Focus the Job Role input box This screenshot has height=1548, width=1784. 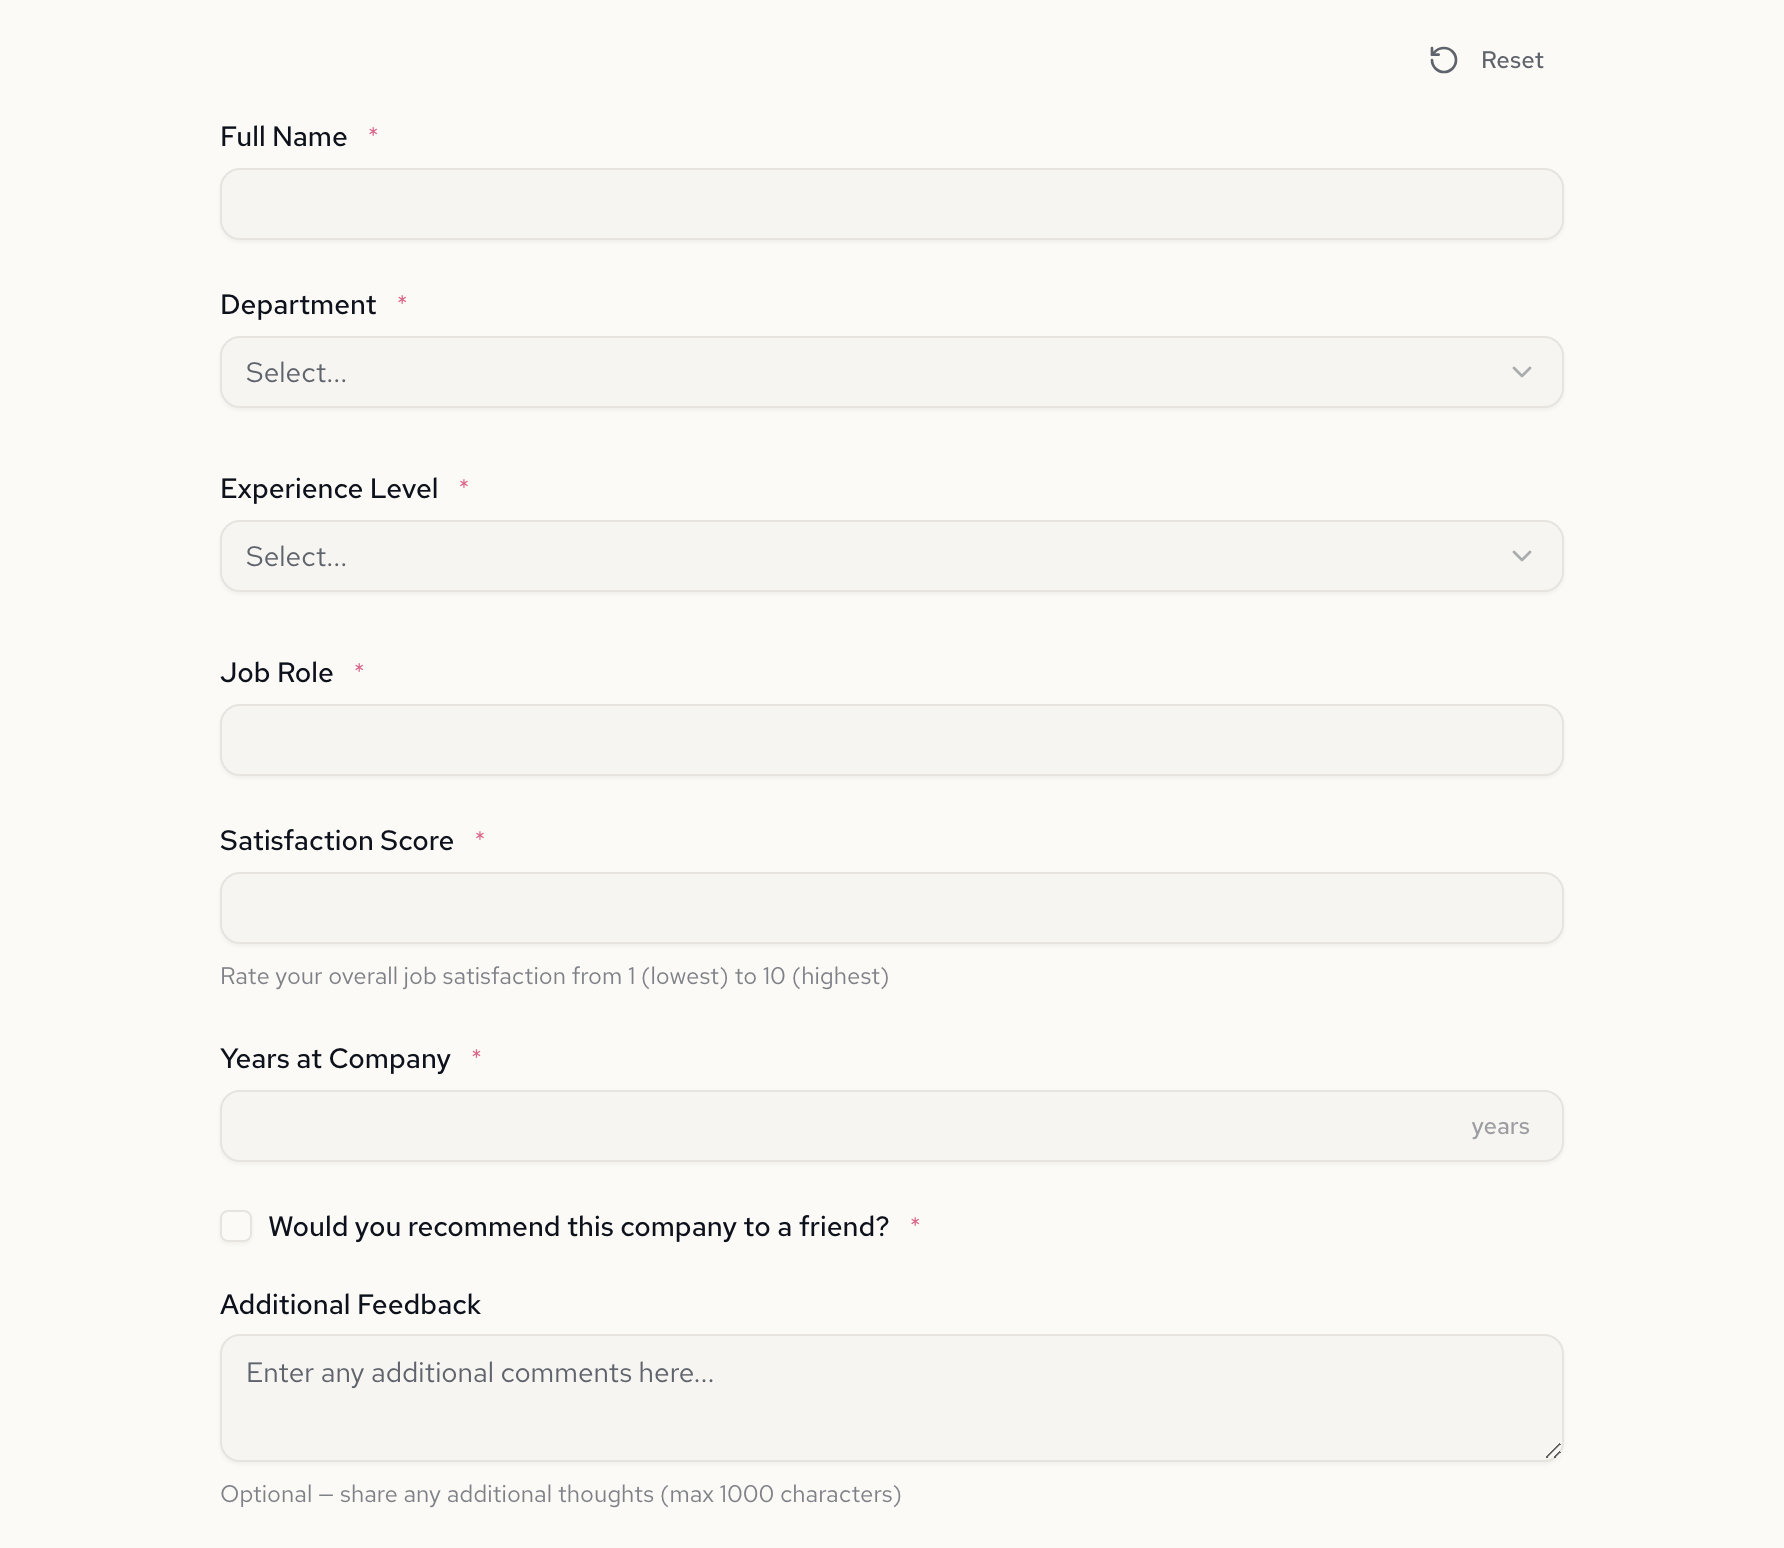point(890,739)
